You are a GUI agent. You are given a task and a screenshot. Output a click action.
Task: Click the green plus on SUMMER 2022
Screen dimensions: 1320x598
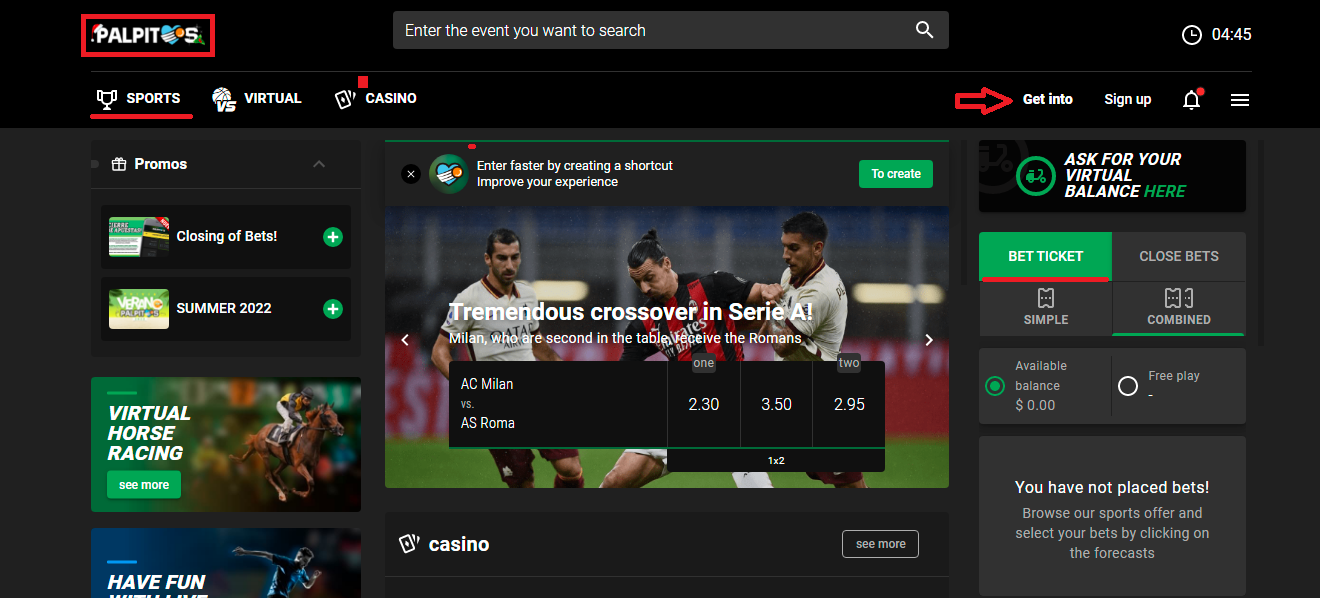(333, 309)
